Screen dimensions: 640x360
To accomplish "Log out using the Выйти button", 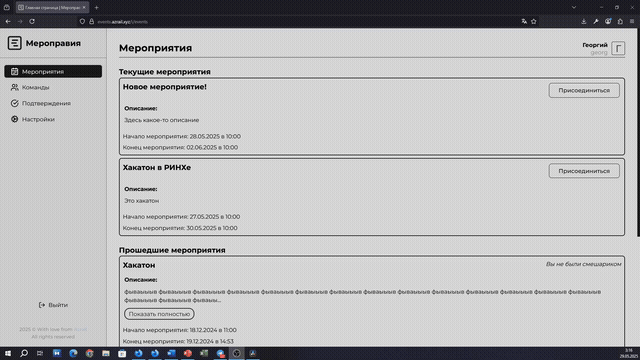I will tap(53, 305).
